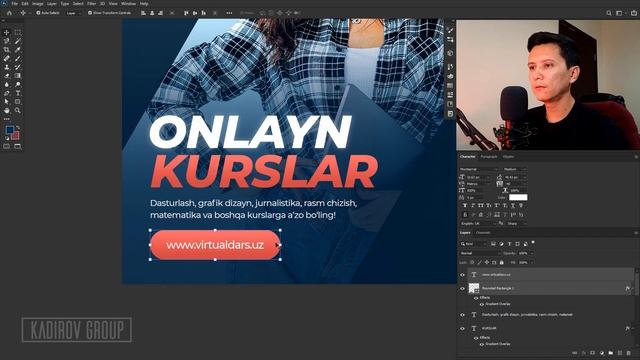640x360 pixels.
Task: Toggle Gradient Overlay visibility under Rounded Rectangle 1
Action: click(482, 304)
